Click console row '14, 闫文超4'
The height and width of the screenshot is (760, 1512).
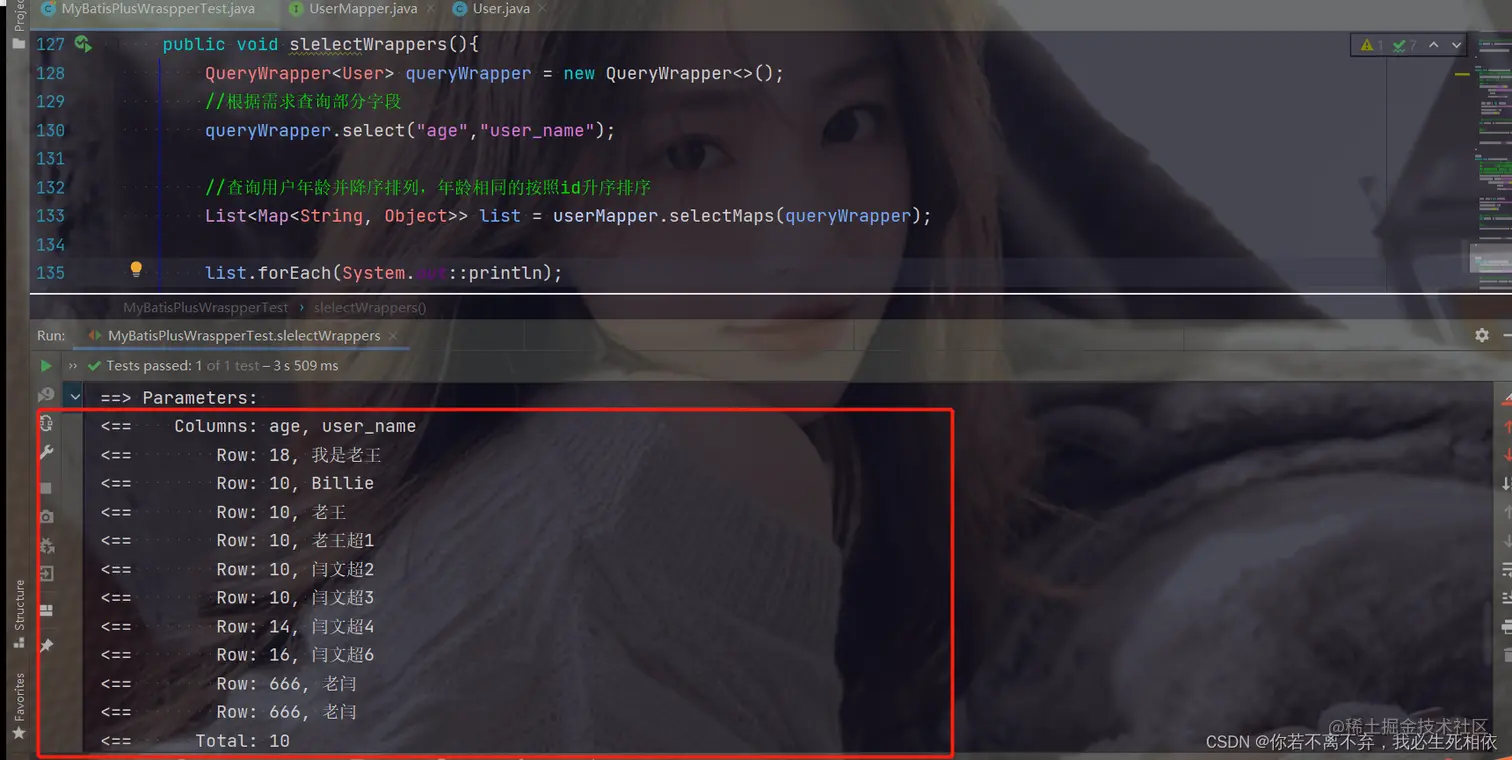coord(237,626)
